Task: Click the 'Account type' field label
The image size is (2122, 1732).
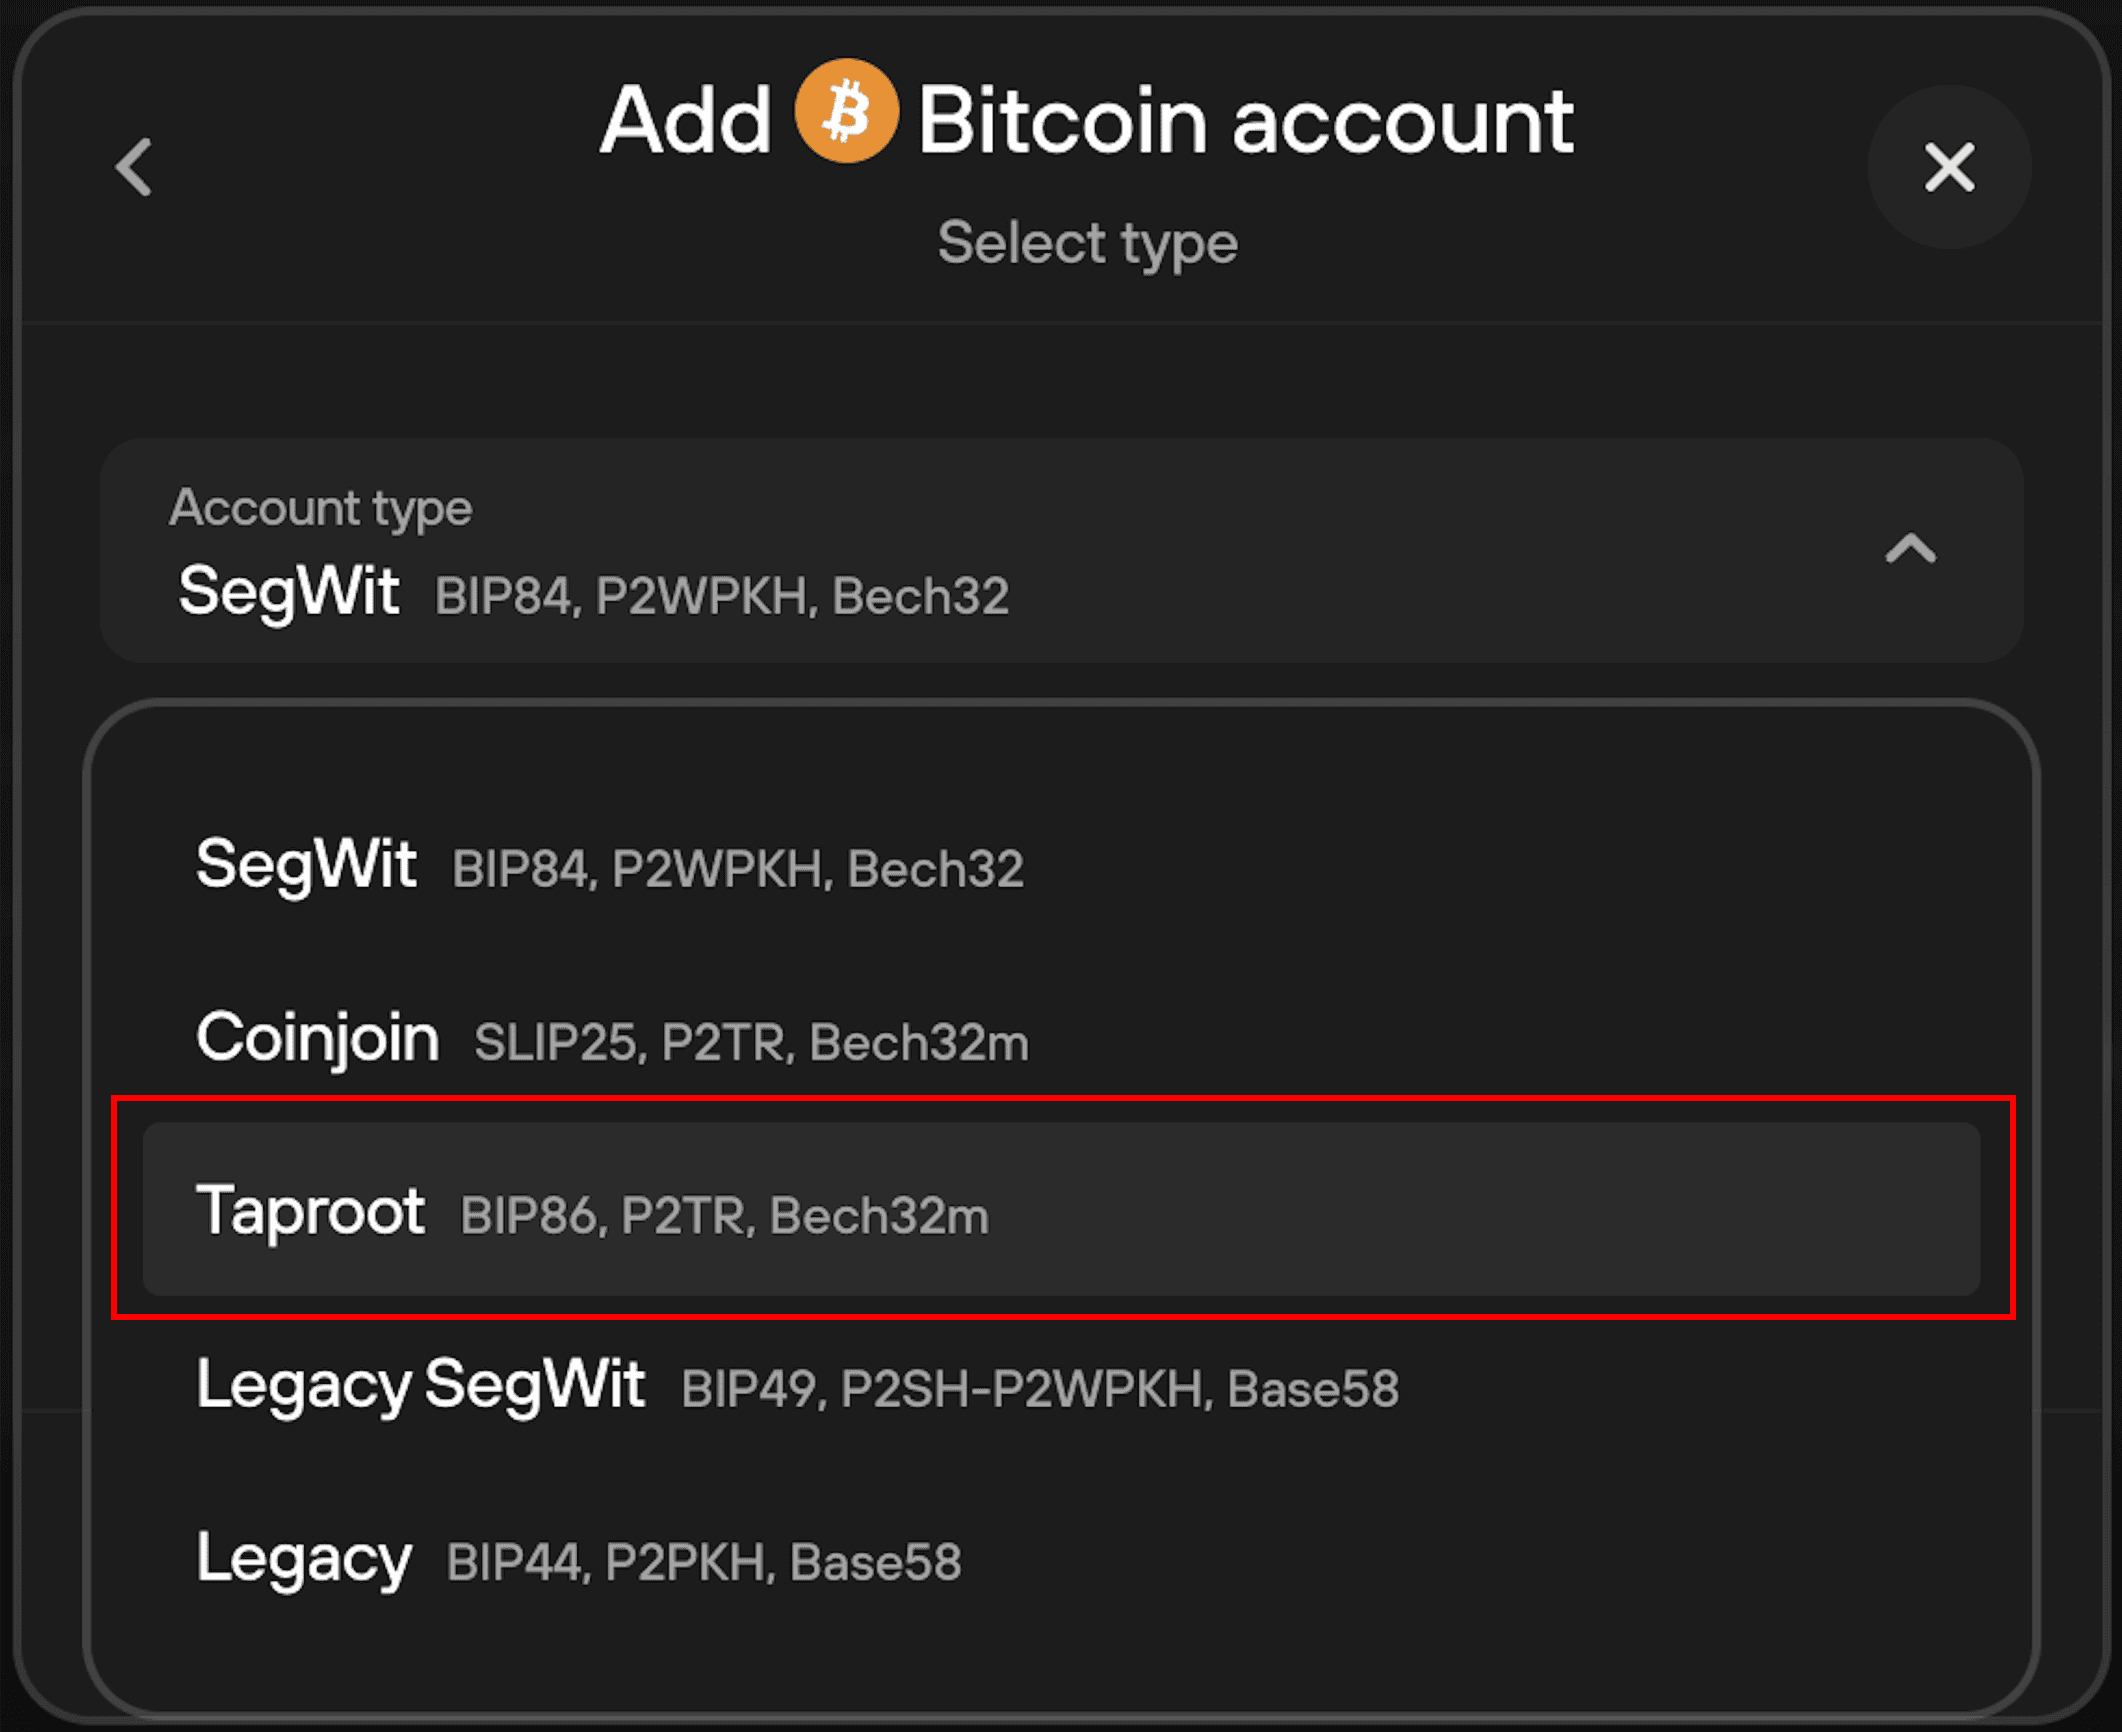Action: (321, 508)
